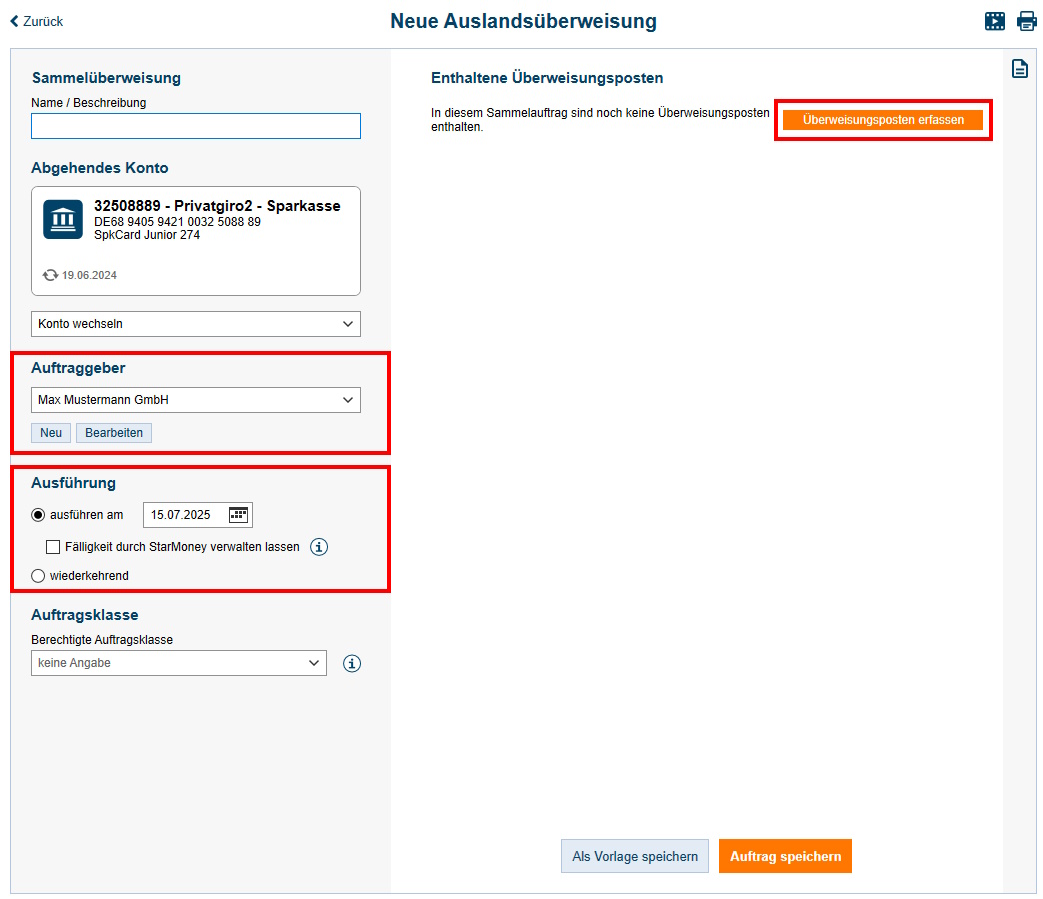Select the 'ausführen am' radio button
This screenshot has width=1043, height=899.
point(39,515)
